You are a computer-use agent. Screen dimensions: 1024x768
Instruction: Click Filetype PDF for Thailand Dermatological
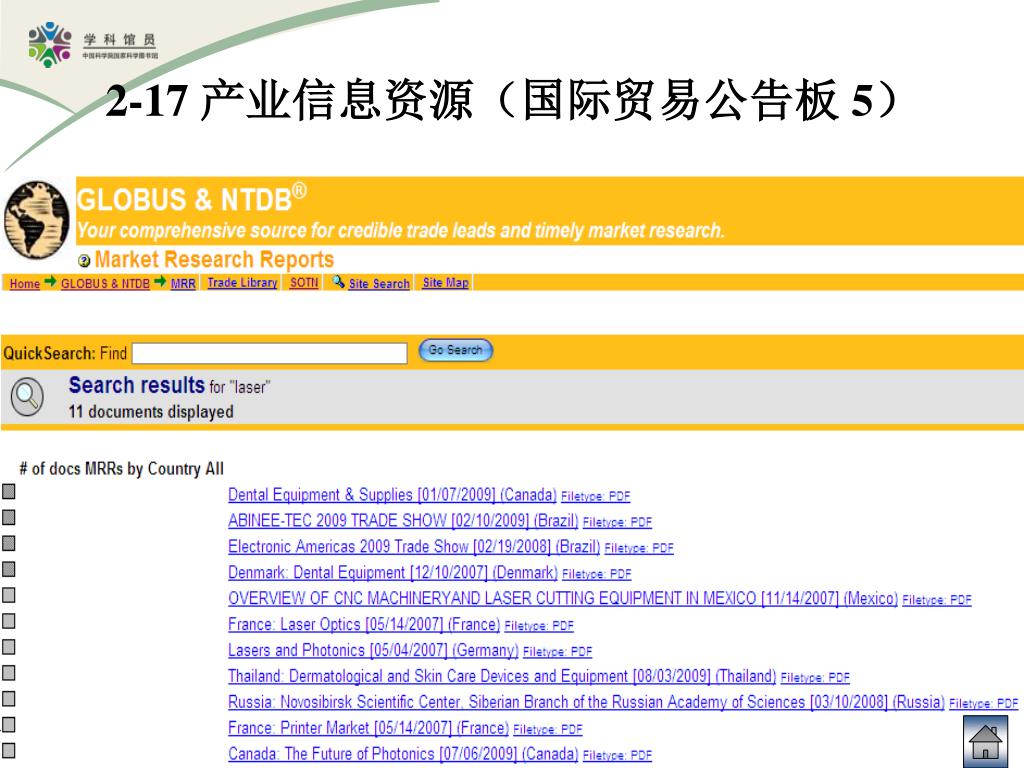pos(815,678)
